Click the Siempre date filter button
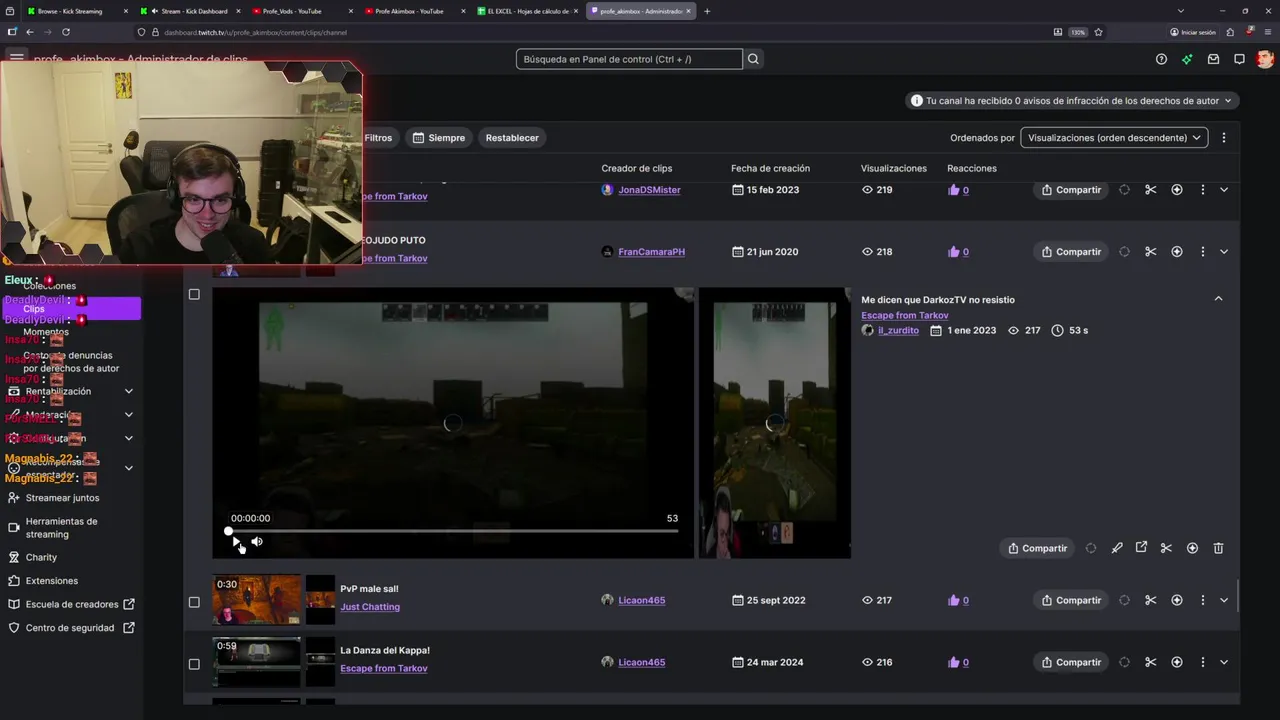Image resolution: width=1280 pixels, height=720 pixels. click(x=439, y=138)
